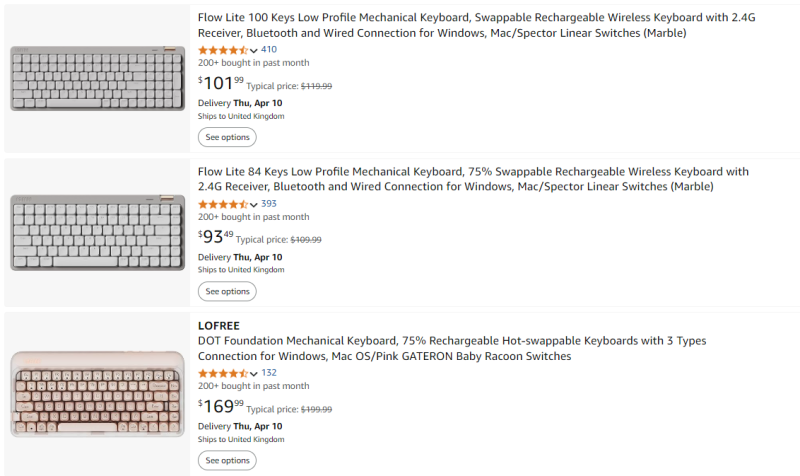Click the star rating of Flow Lite 100 Keys

(223, 50)
